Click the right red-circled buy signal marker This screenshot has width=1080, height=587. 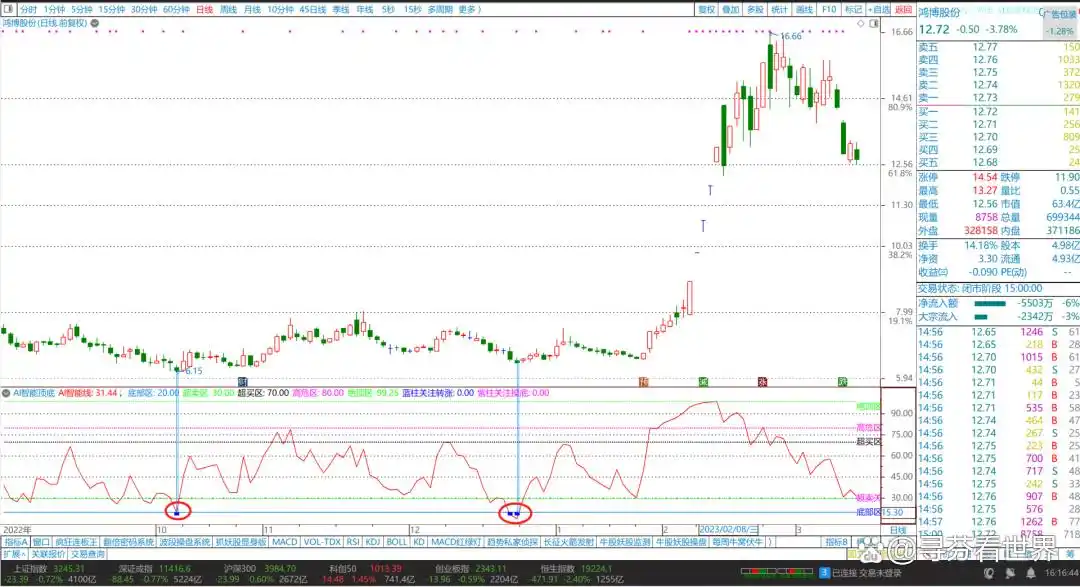515,513
